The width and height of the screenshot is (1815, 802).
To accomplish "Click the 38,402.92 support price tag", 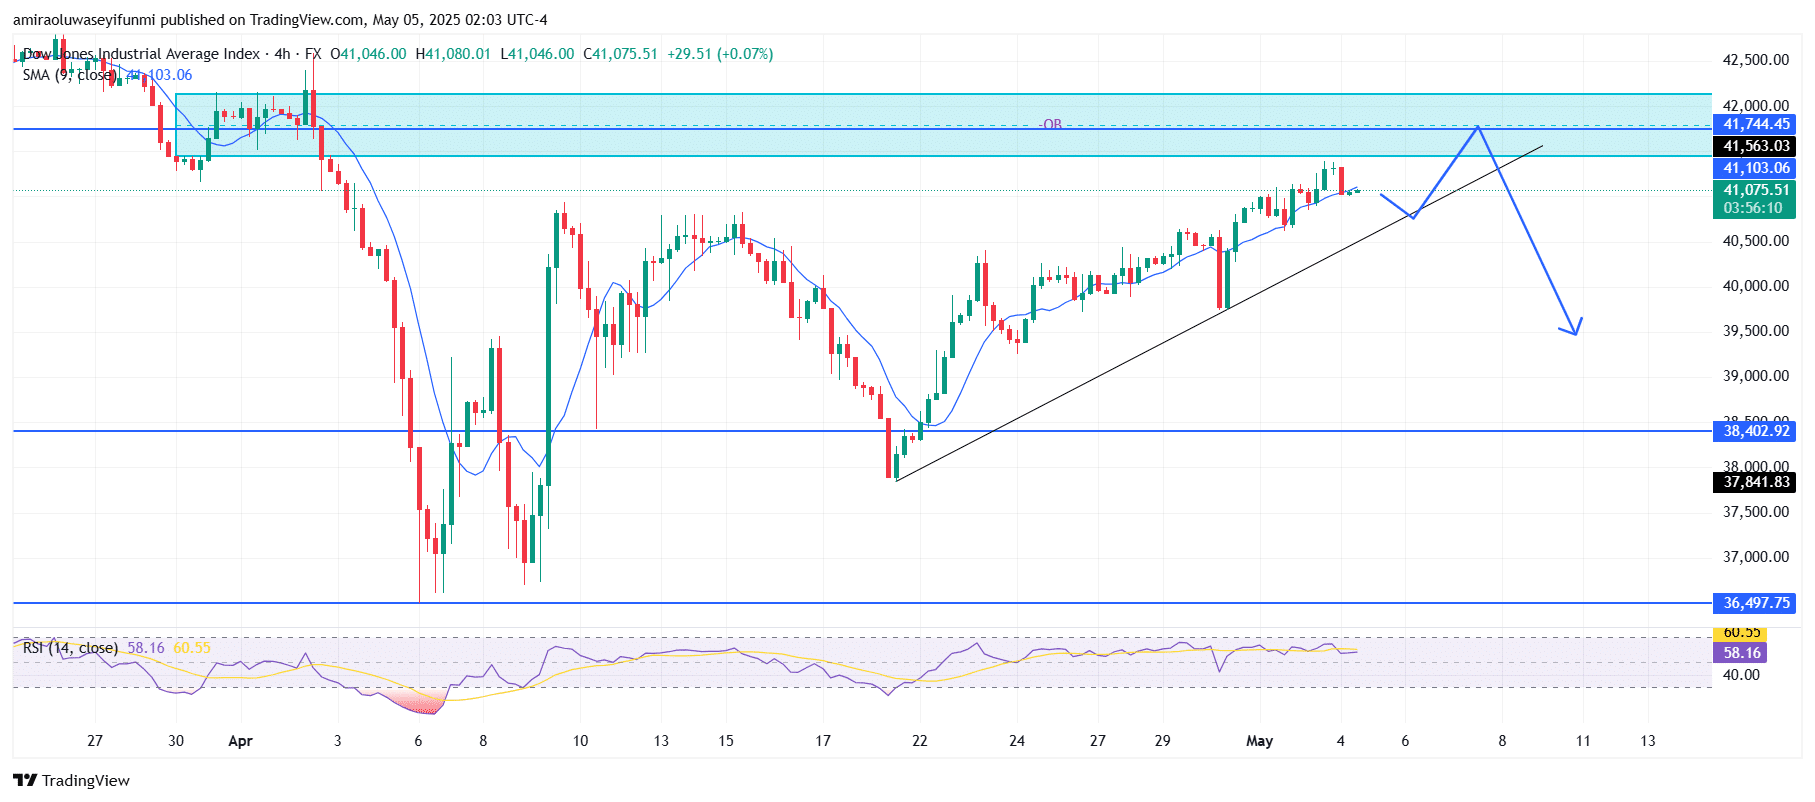I will 1756,431.
